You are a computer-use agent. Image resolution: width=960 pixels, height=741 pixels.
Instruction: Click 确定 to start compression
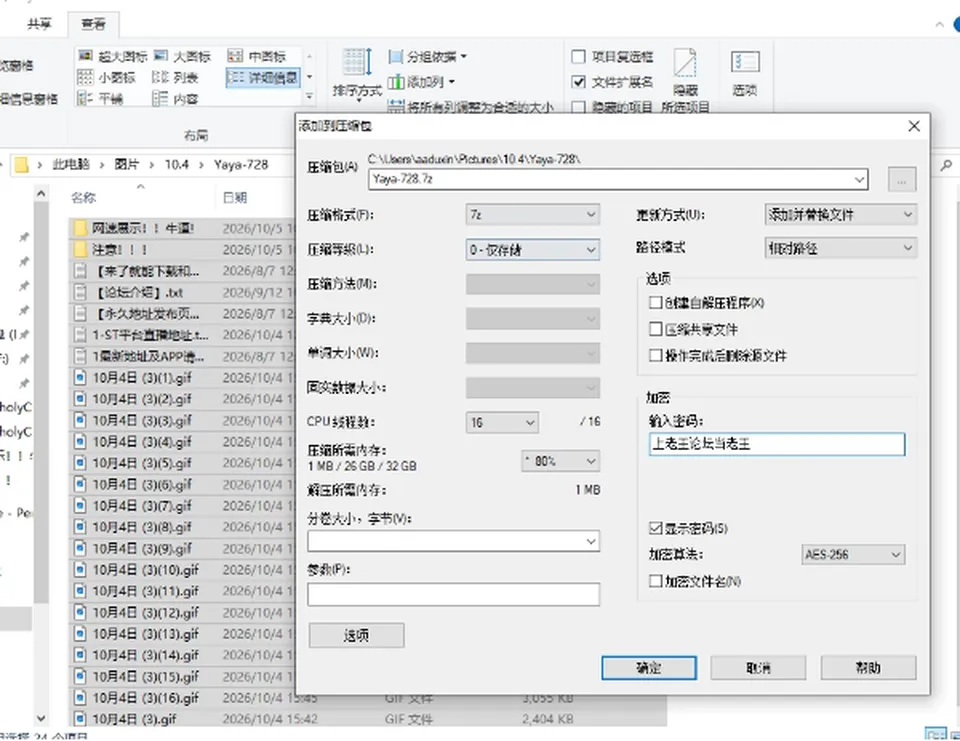click(649, 668)
